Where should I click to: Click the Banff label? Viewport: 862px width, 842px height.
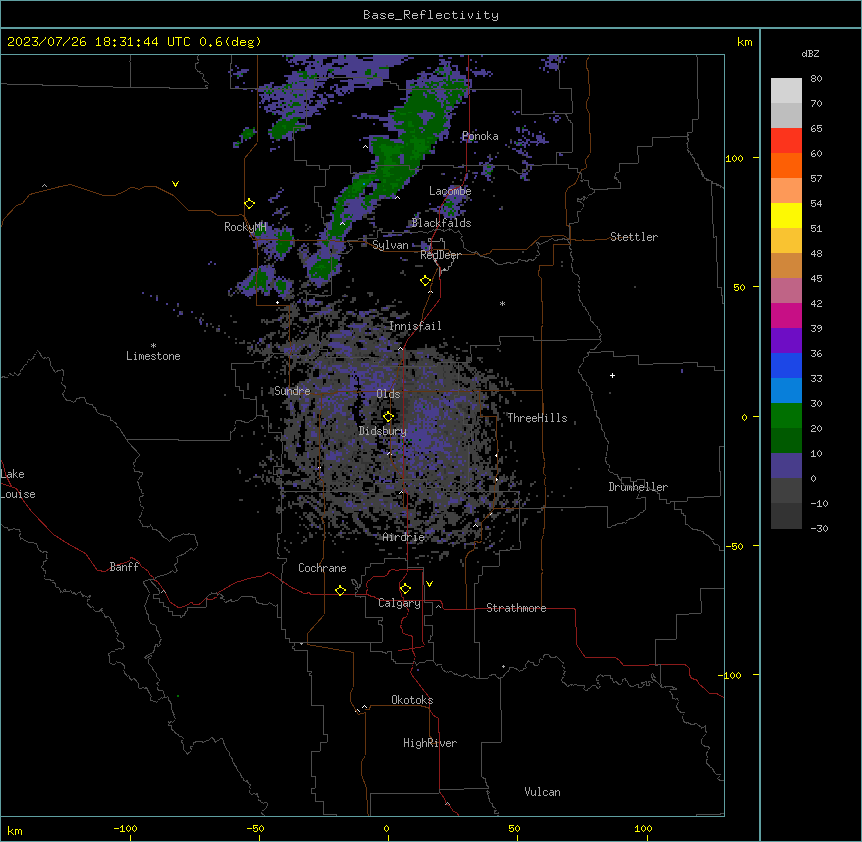click(x=124, y=567)
